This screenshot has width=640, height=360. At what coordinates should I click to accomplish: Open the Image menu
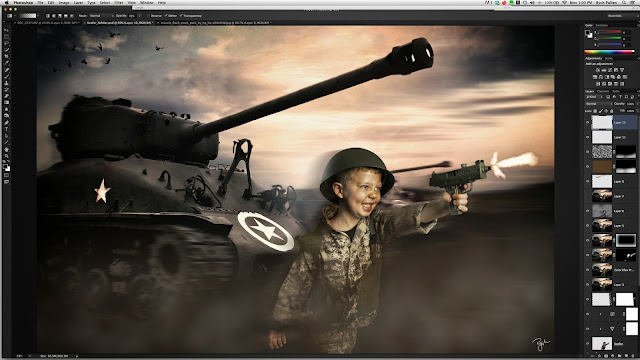coord(64,2)
